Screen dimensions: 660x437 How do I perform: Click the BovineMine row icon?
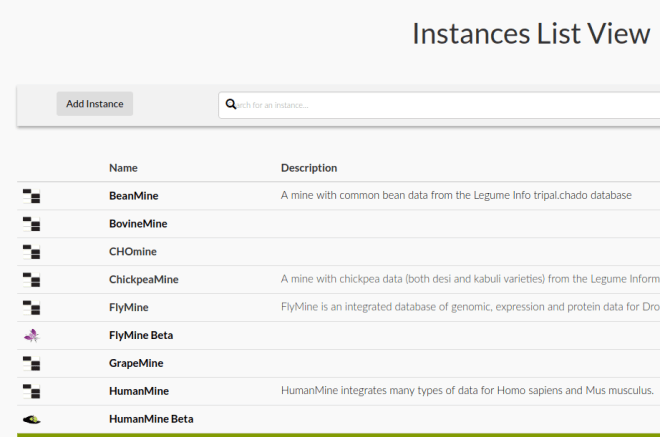coord(32,224)
